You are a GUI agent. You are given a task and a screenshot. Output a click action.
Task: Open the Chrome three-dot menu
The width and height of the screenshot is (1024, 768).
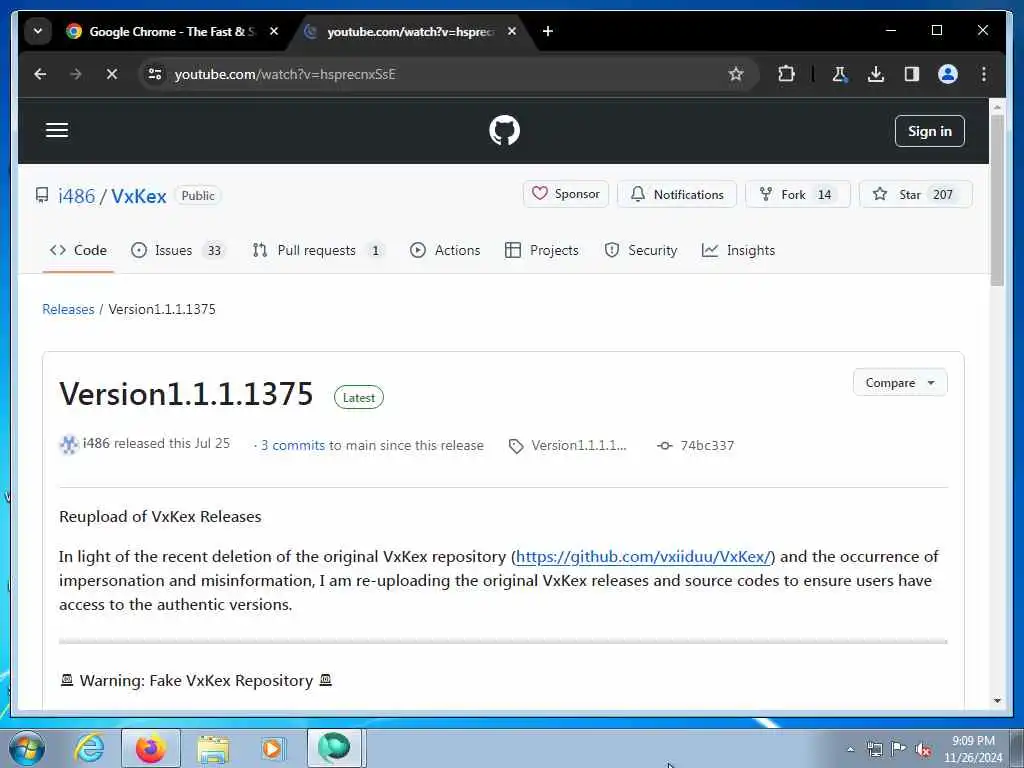coord(984,74)
